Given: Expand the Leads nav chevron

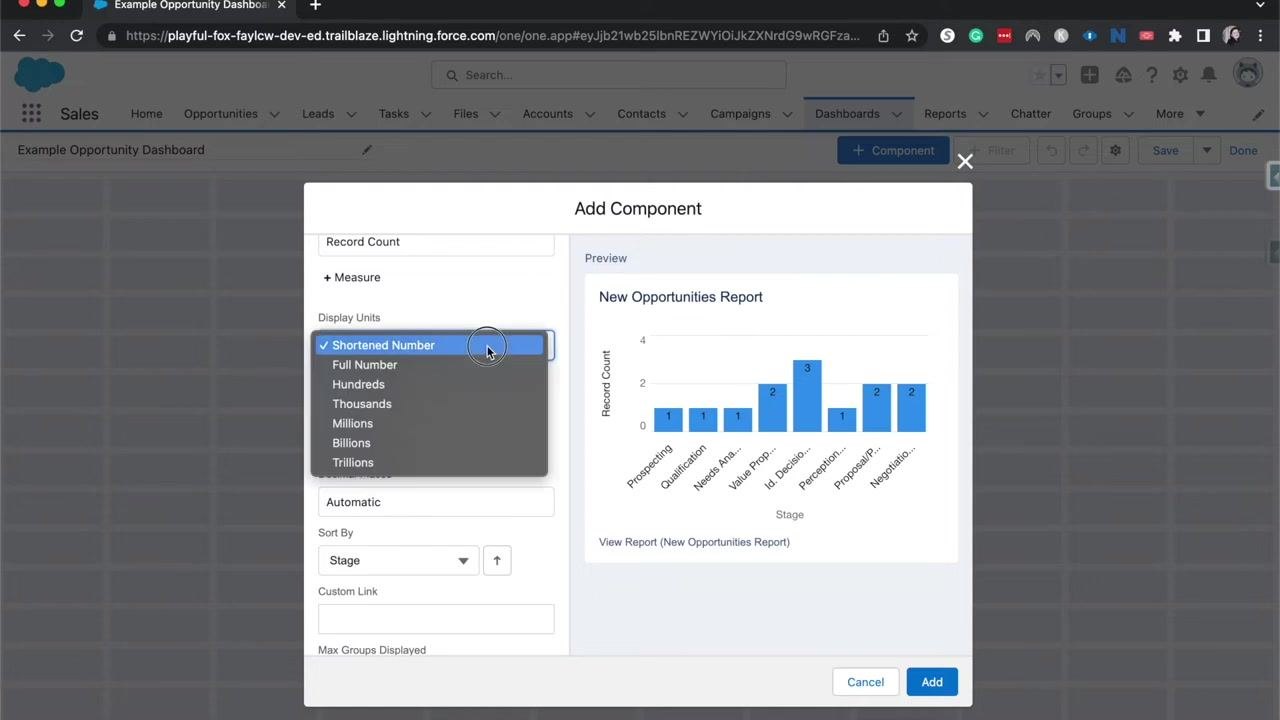Looking at the screenshot, I should 351,114.
